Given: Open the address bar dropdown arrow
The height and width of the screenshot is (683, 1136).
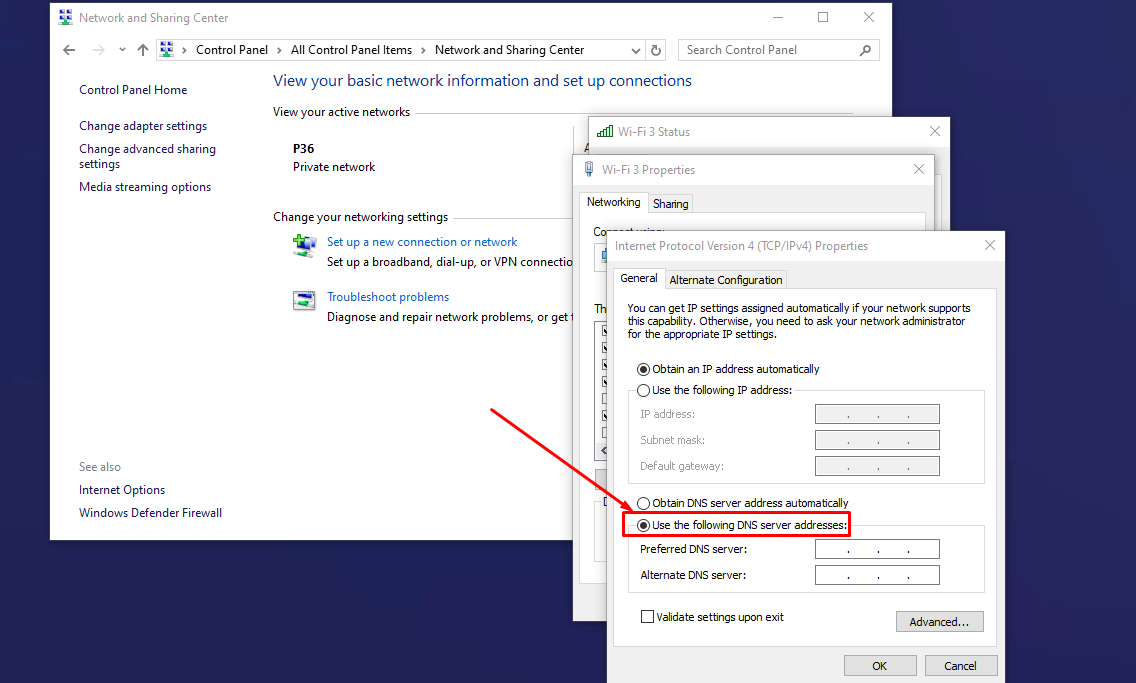Looking at the screenshot, I should [634, 49].
